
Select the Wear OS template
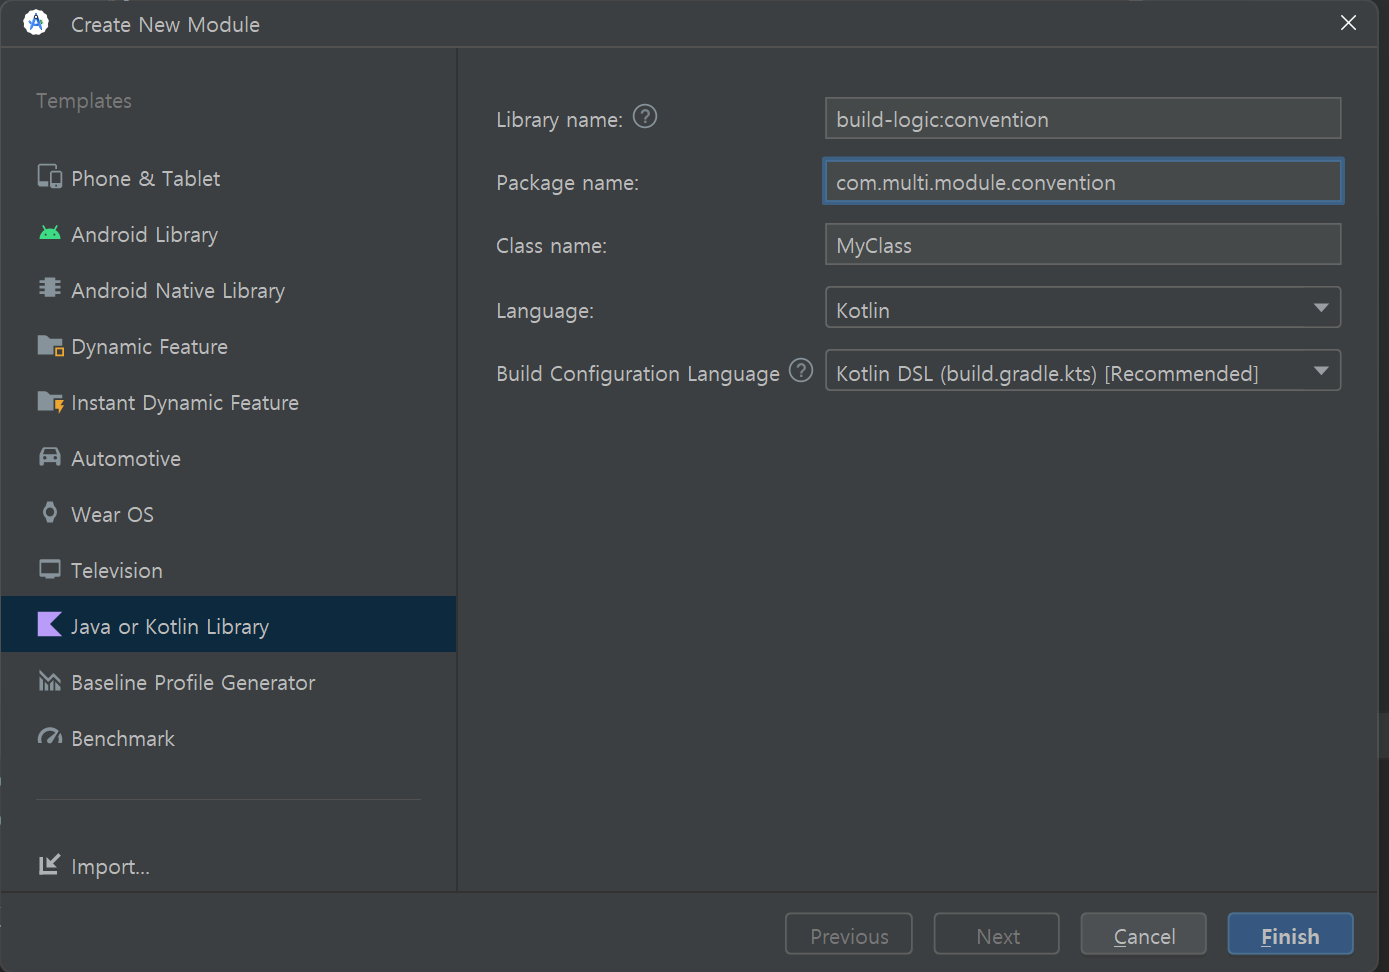[x=229, y=514]
